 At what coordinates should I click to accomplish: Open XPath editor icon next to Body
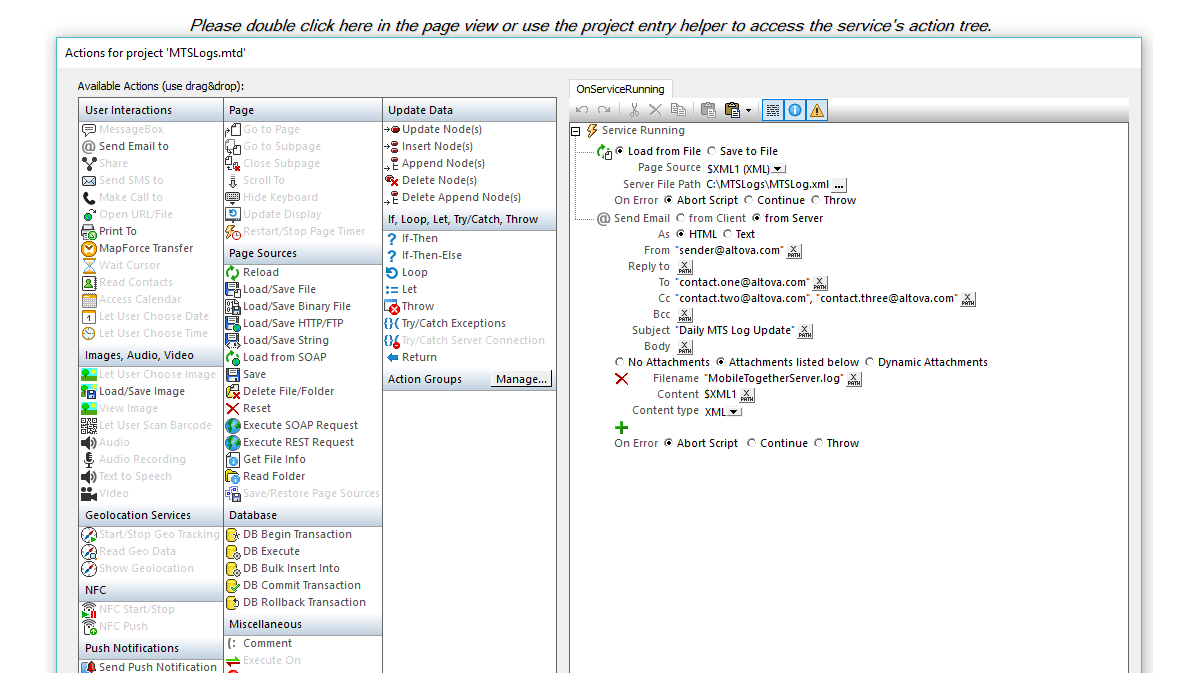pyautogui.click(x=685, y=347)
